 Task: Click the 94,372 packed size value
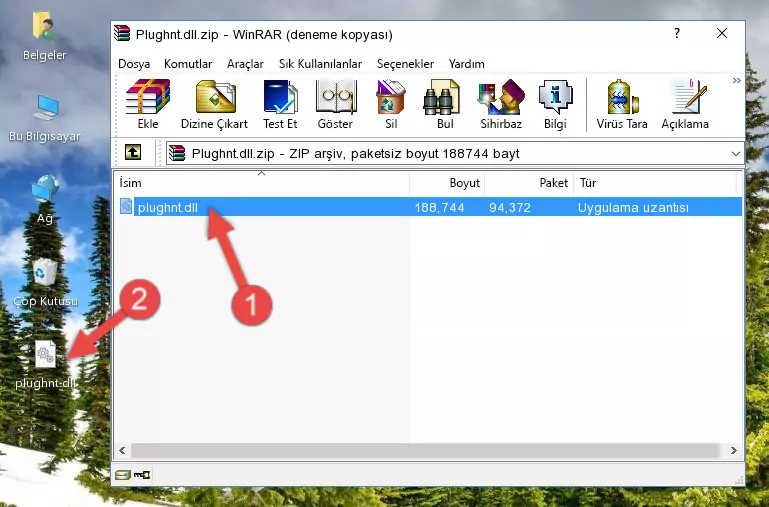coord(510,207)
